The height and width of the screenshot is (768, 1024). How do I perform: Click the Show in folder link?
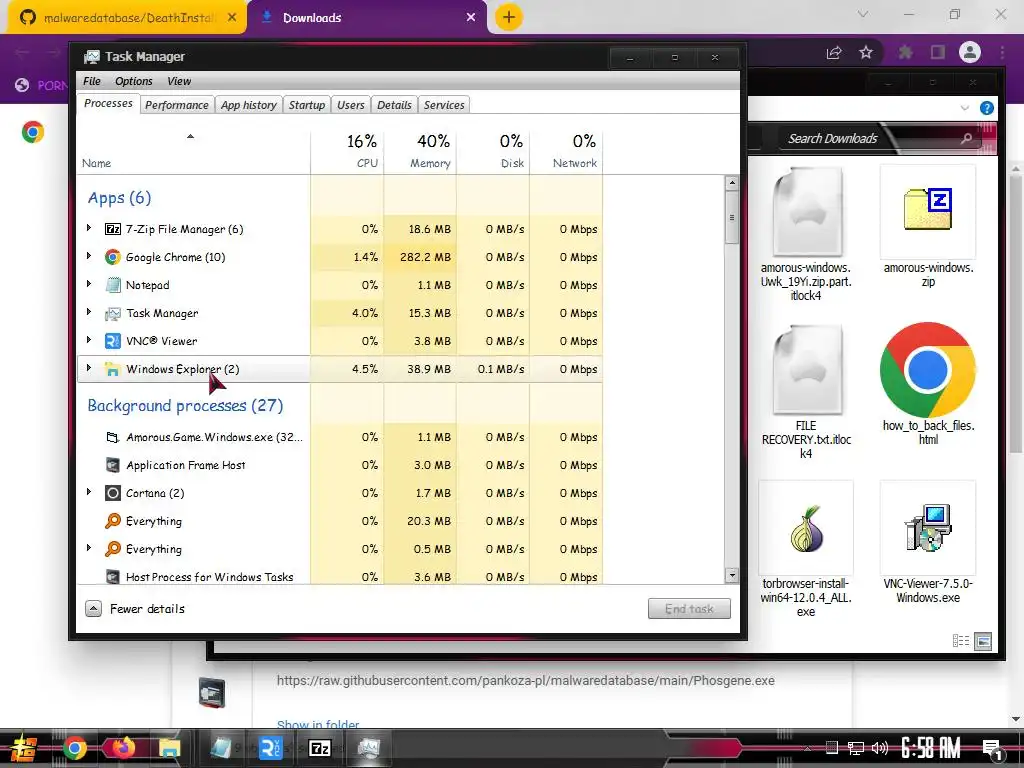[x=318, y=724]
